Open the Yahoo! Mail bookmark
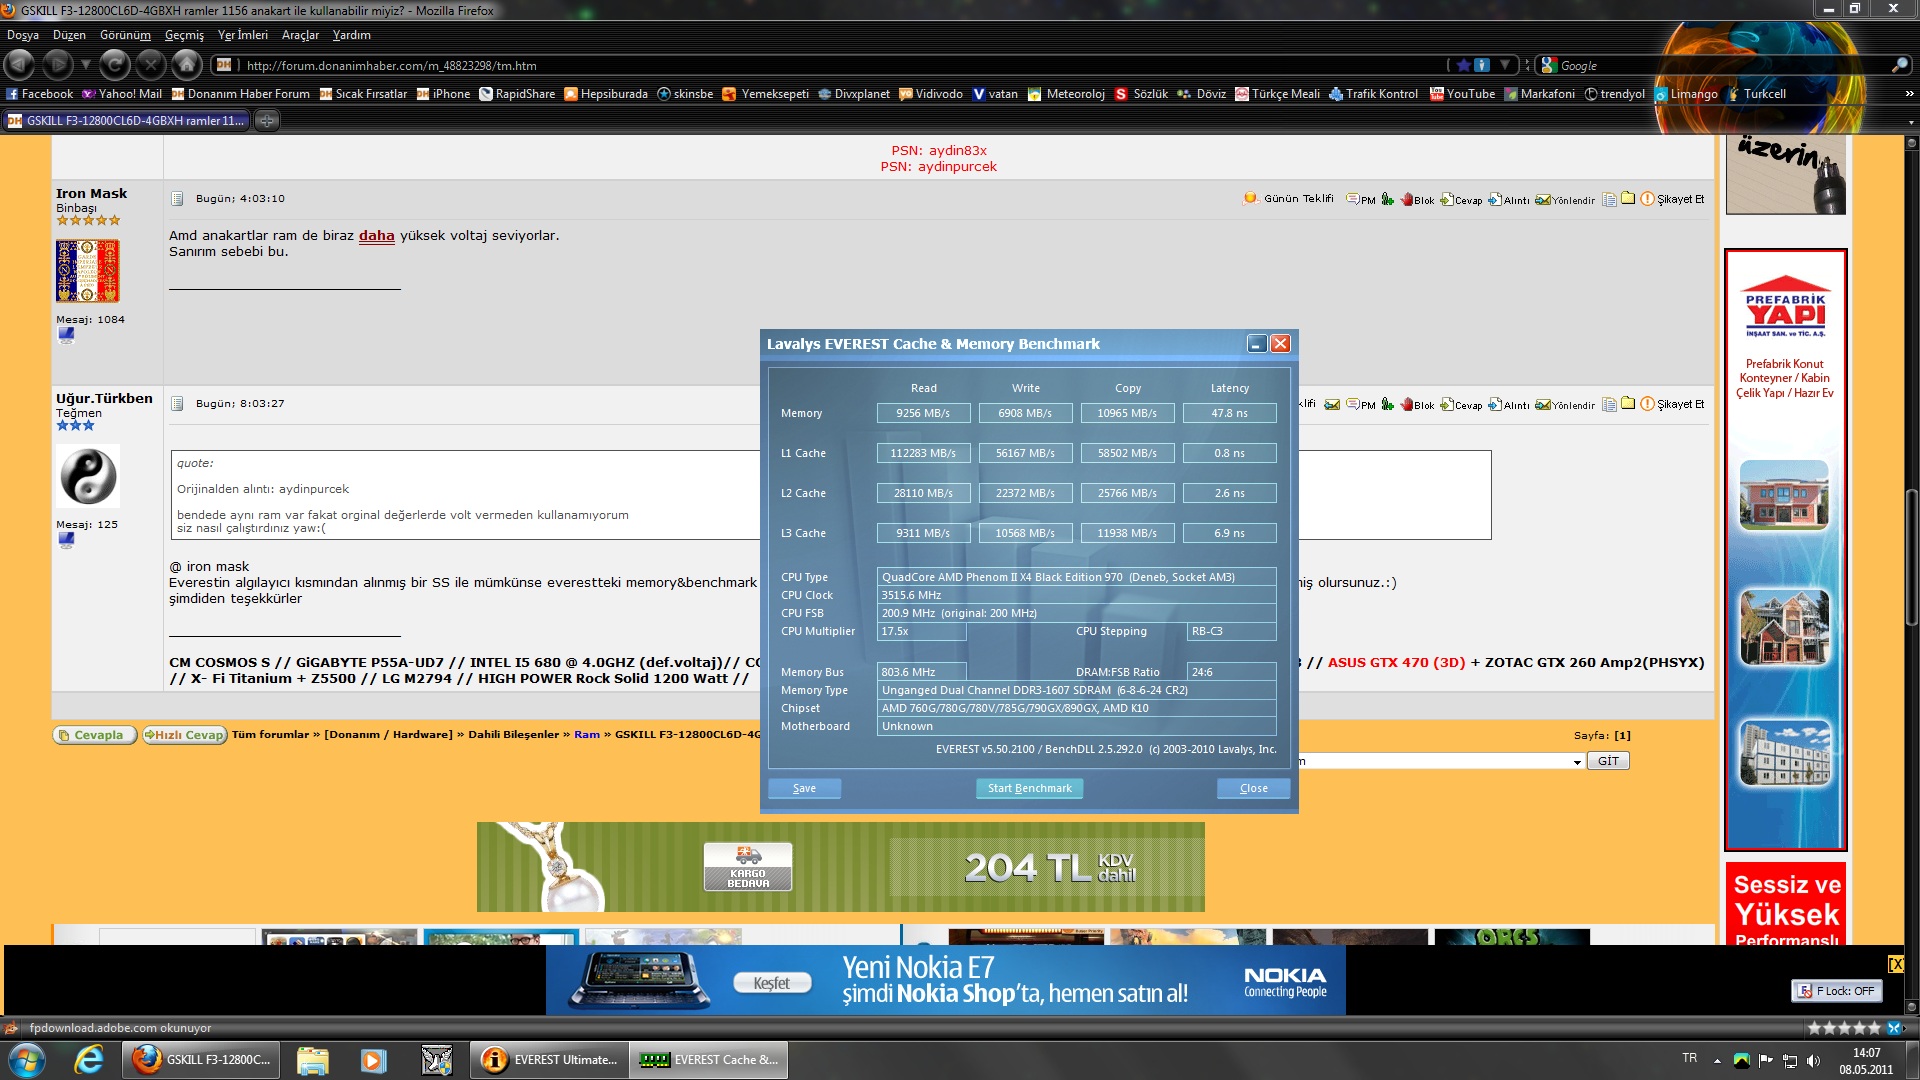The image size is (1920, 1080). point(122,94)
